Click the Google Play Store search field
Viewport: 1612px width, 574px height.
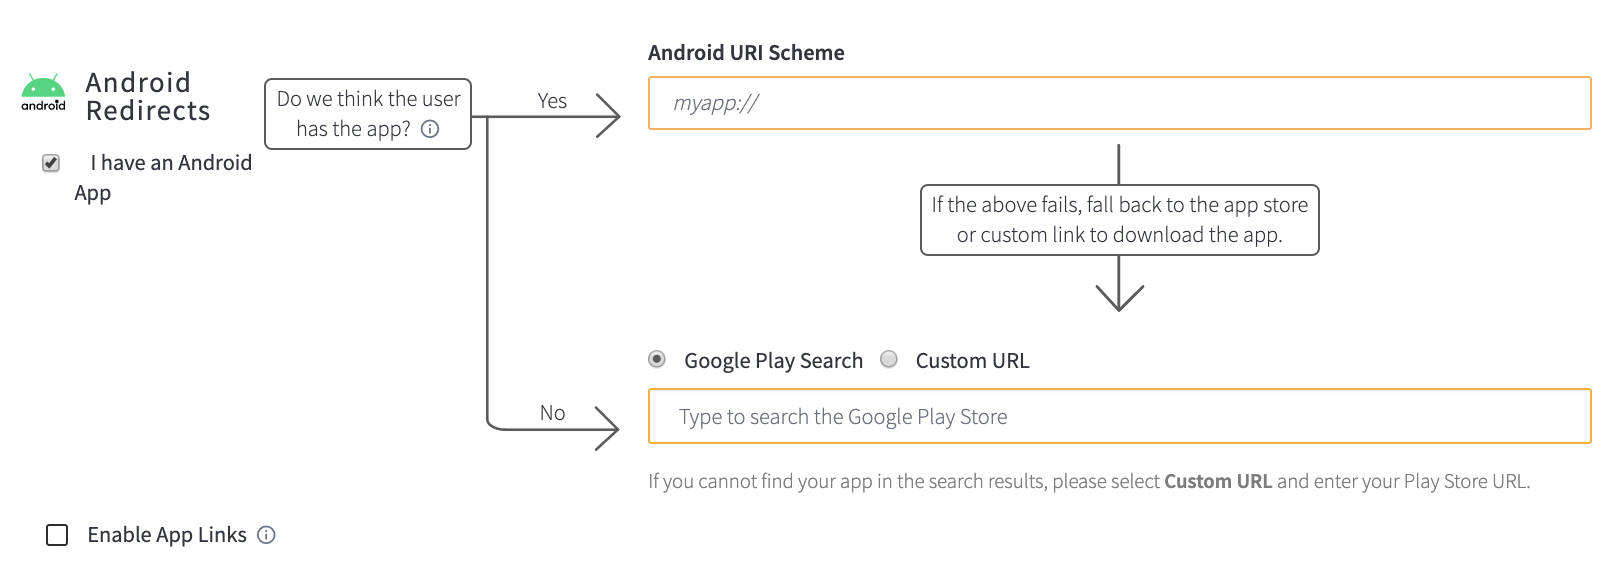coord(1119,416)
